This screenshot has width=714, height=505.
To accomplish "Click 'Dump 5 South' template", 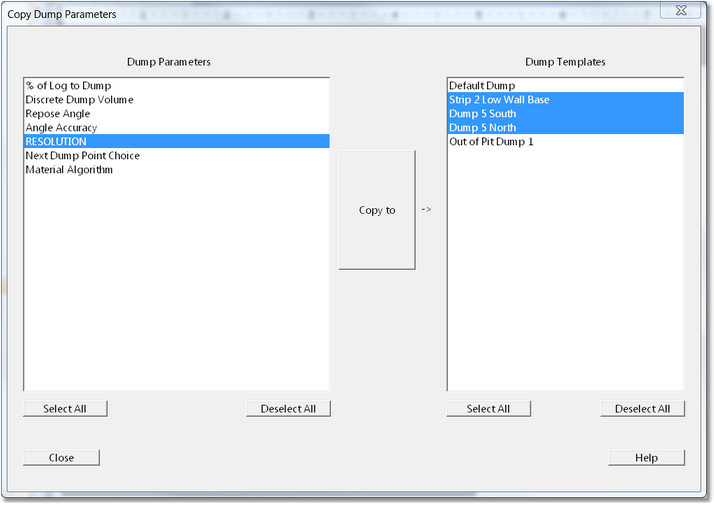I will pos(565,114).
